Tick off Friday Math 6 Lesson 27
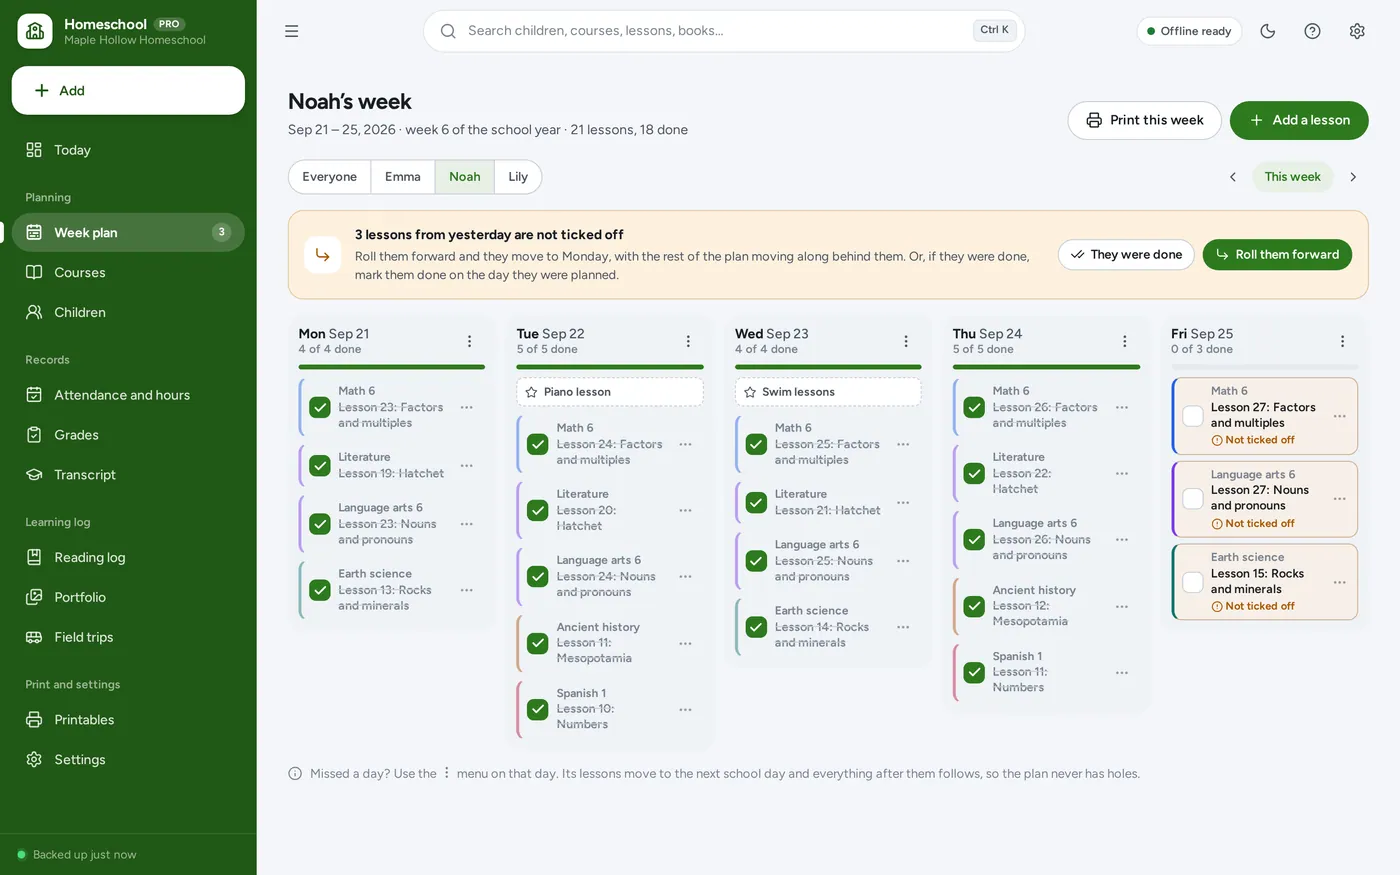Viewport: 1400px width, 875px height. [1193, 416]
